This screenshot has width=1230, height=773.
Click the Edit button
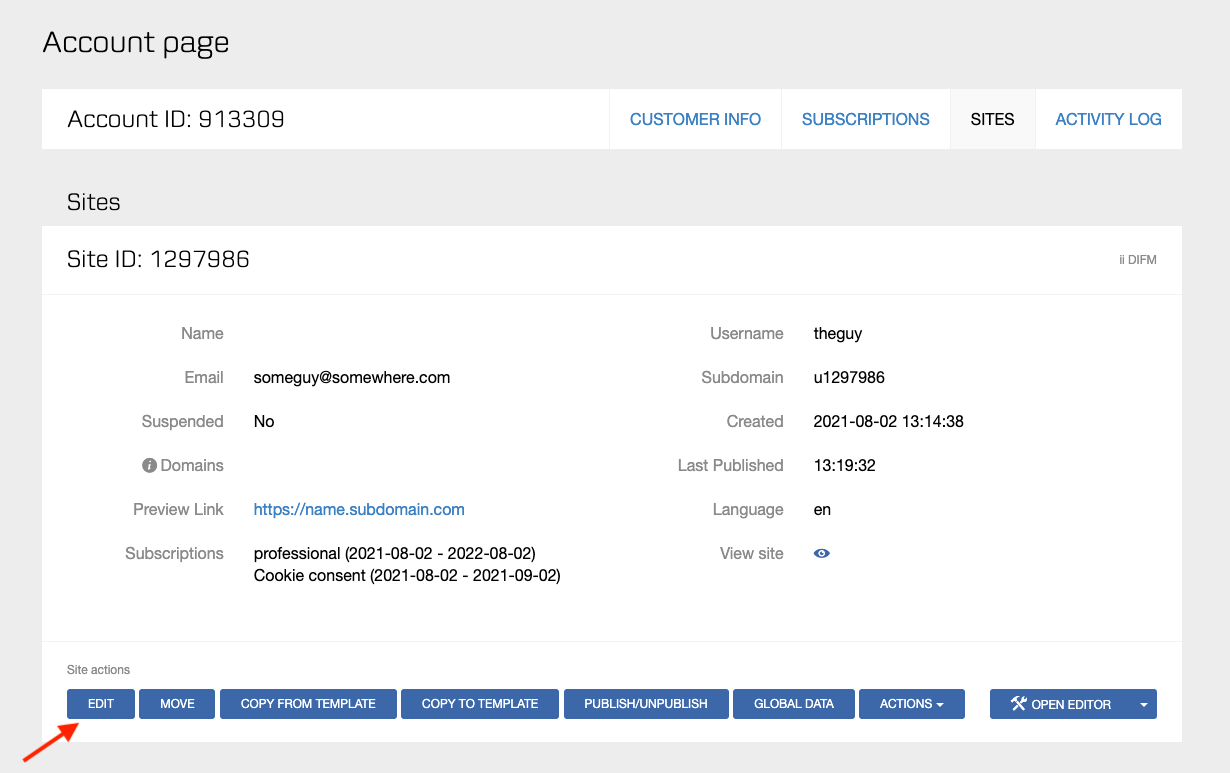click(x=101, y=704)
